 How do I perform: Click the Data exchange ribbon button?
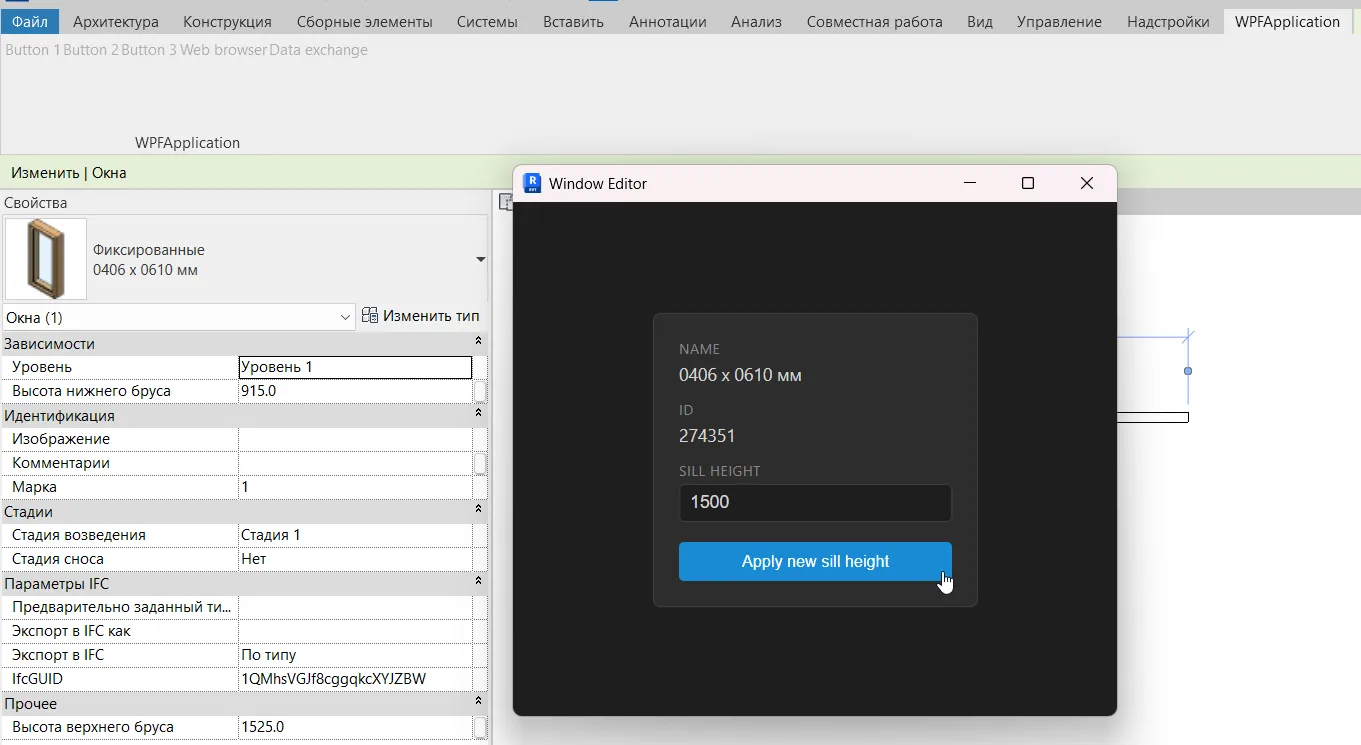[318, 50]
